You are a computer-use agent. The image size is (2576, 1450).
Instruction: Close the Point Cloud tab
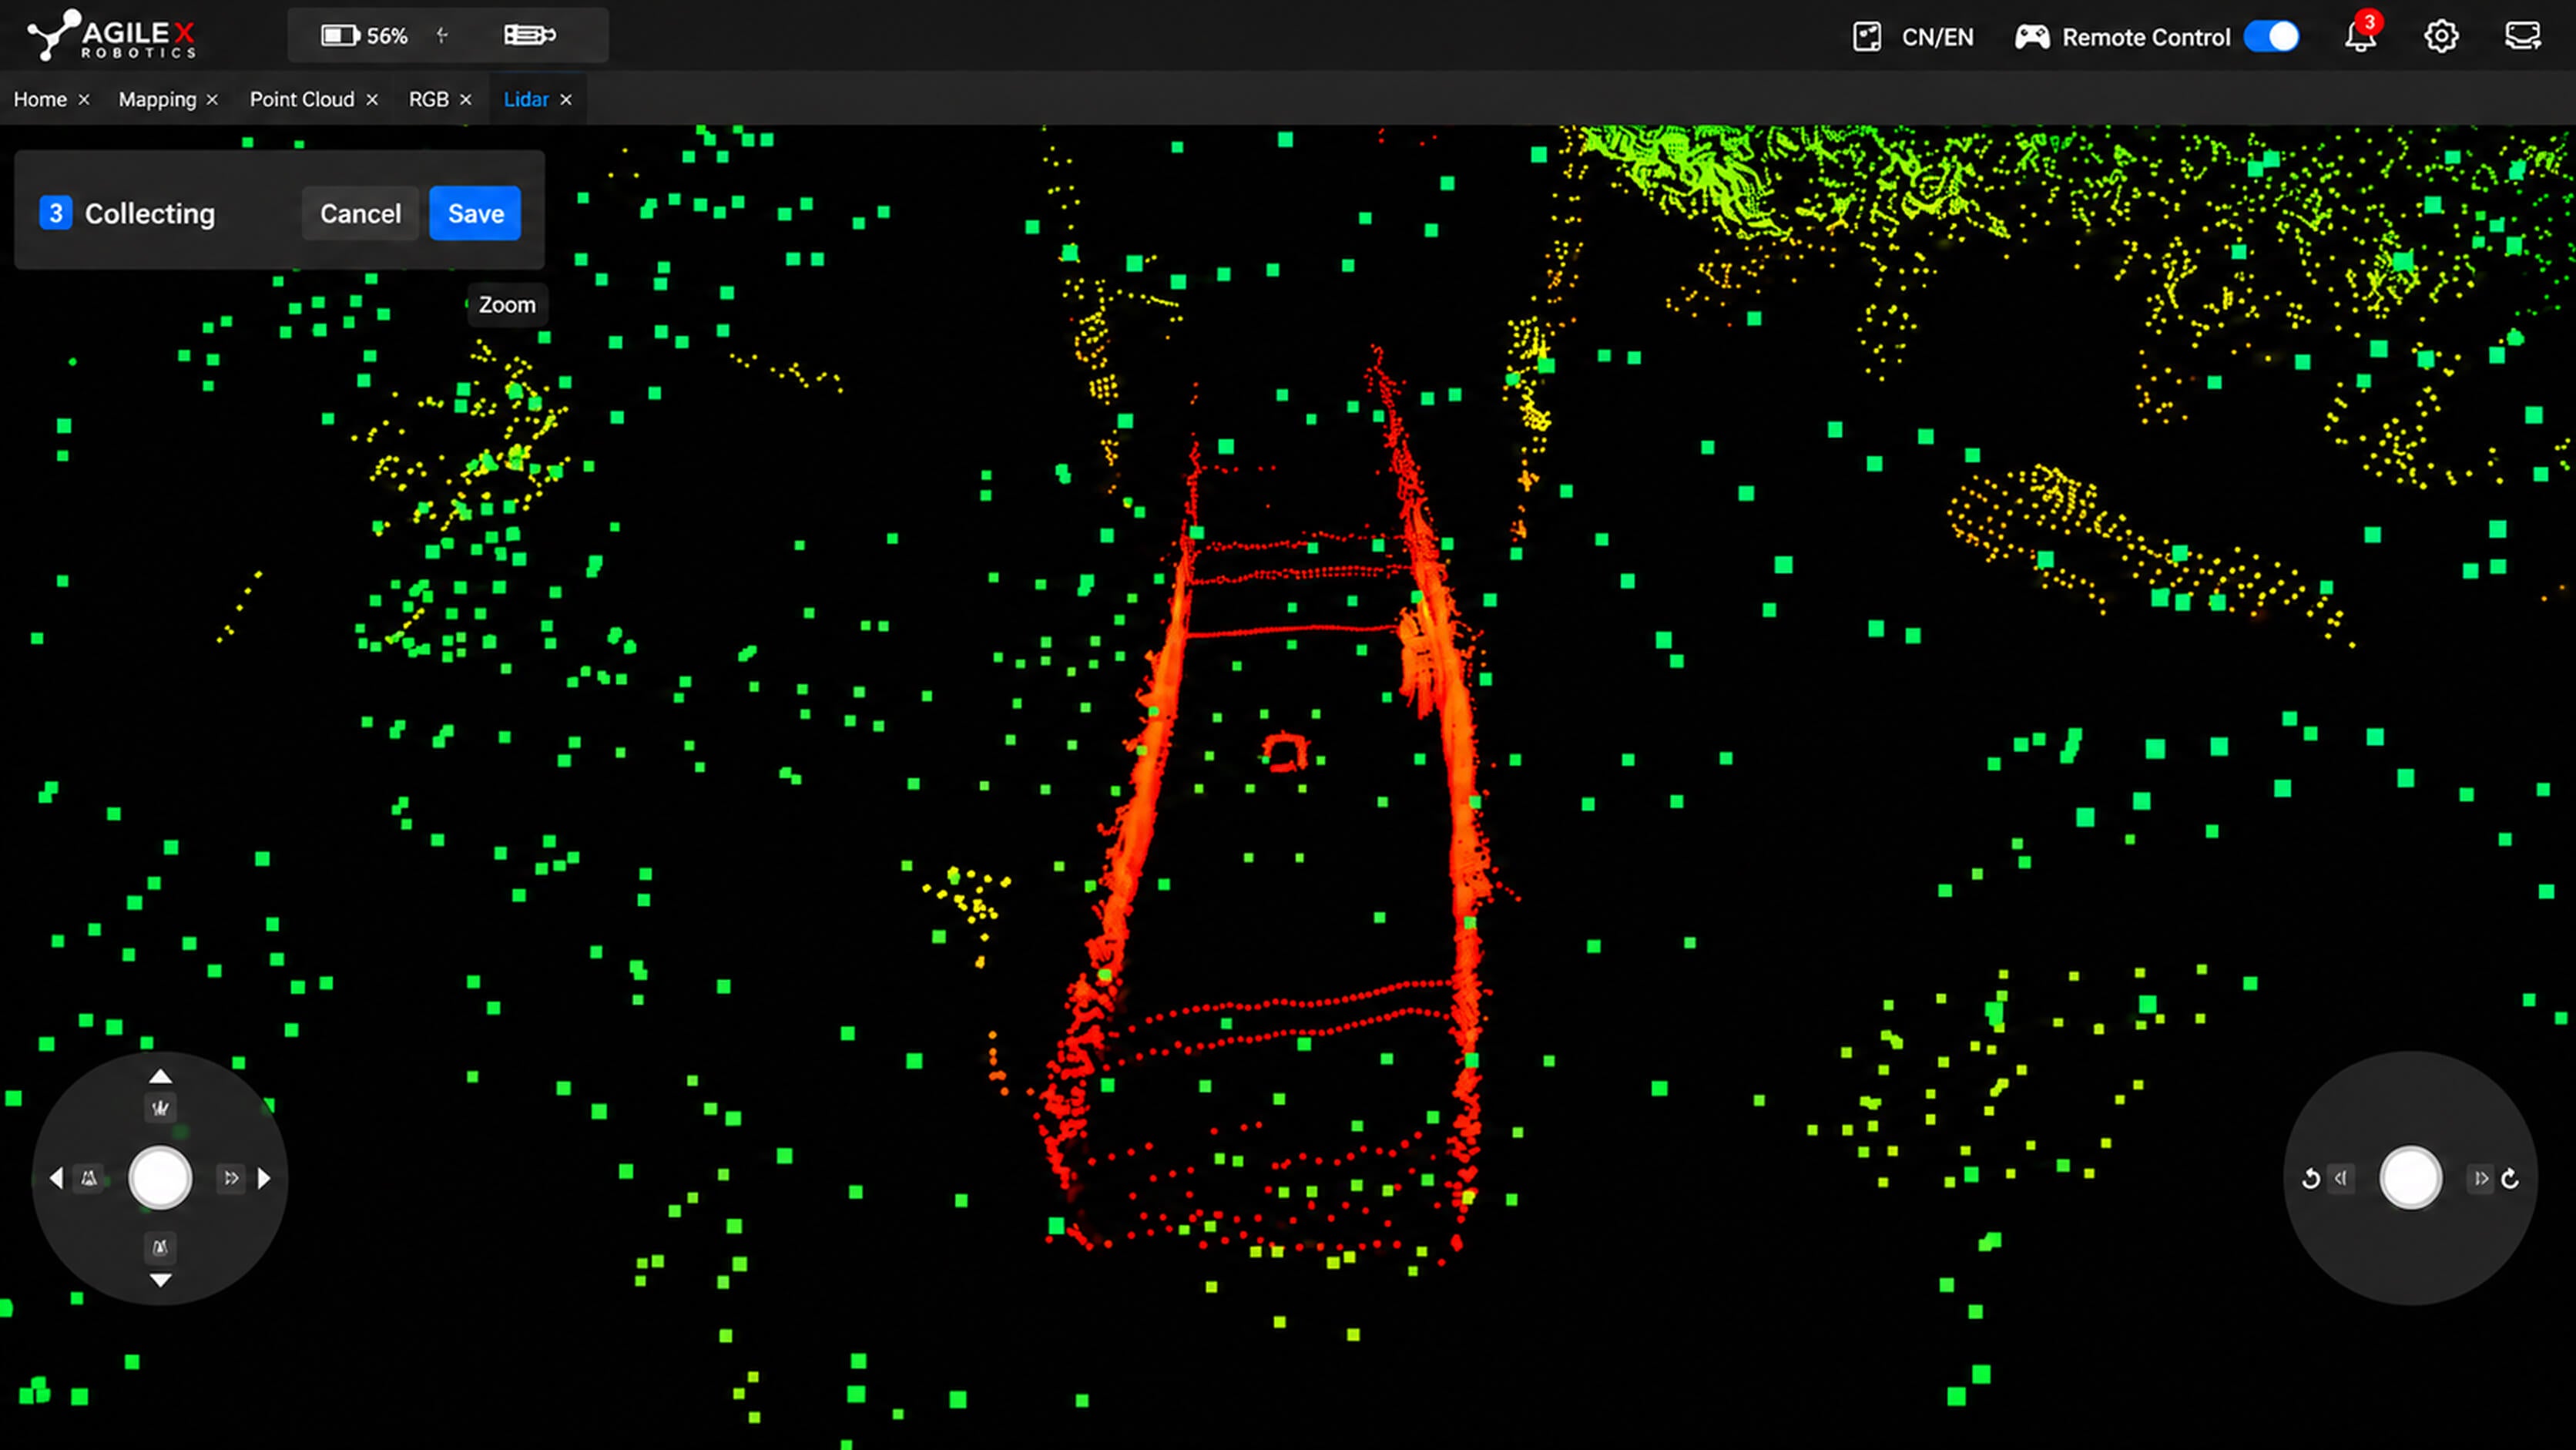[x=372, y=99]
